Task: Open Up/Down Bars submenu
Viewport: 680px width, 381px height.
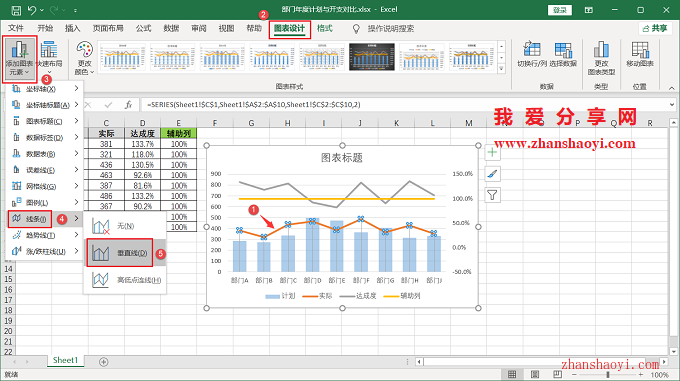Action: 44,251
